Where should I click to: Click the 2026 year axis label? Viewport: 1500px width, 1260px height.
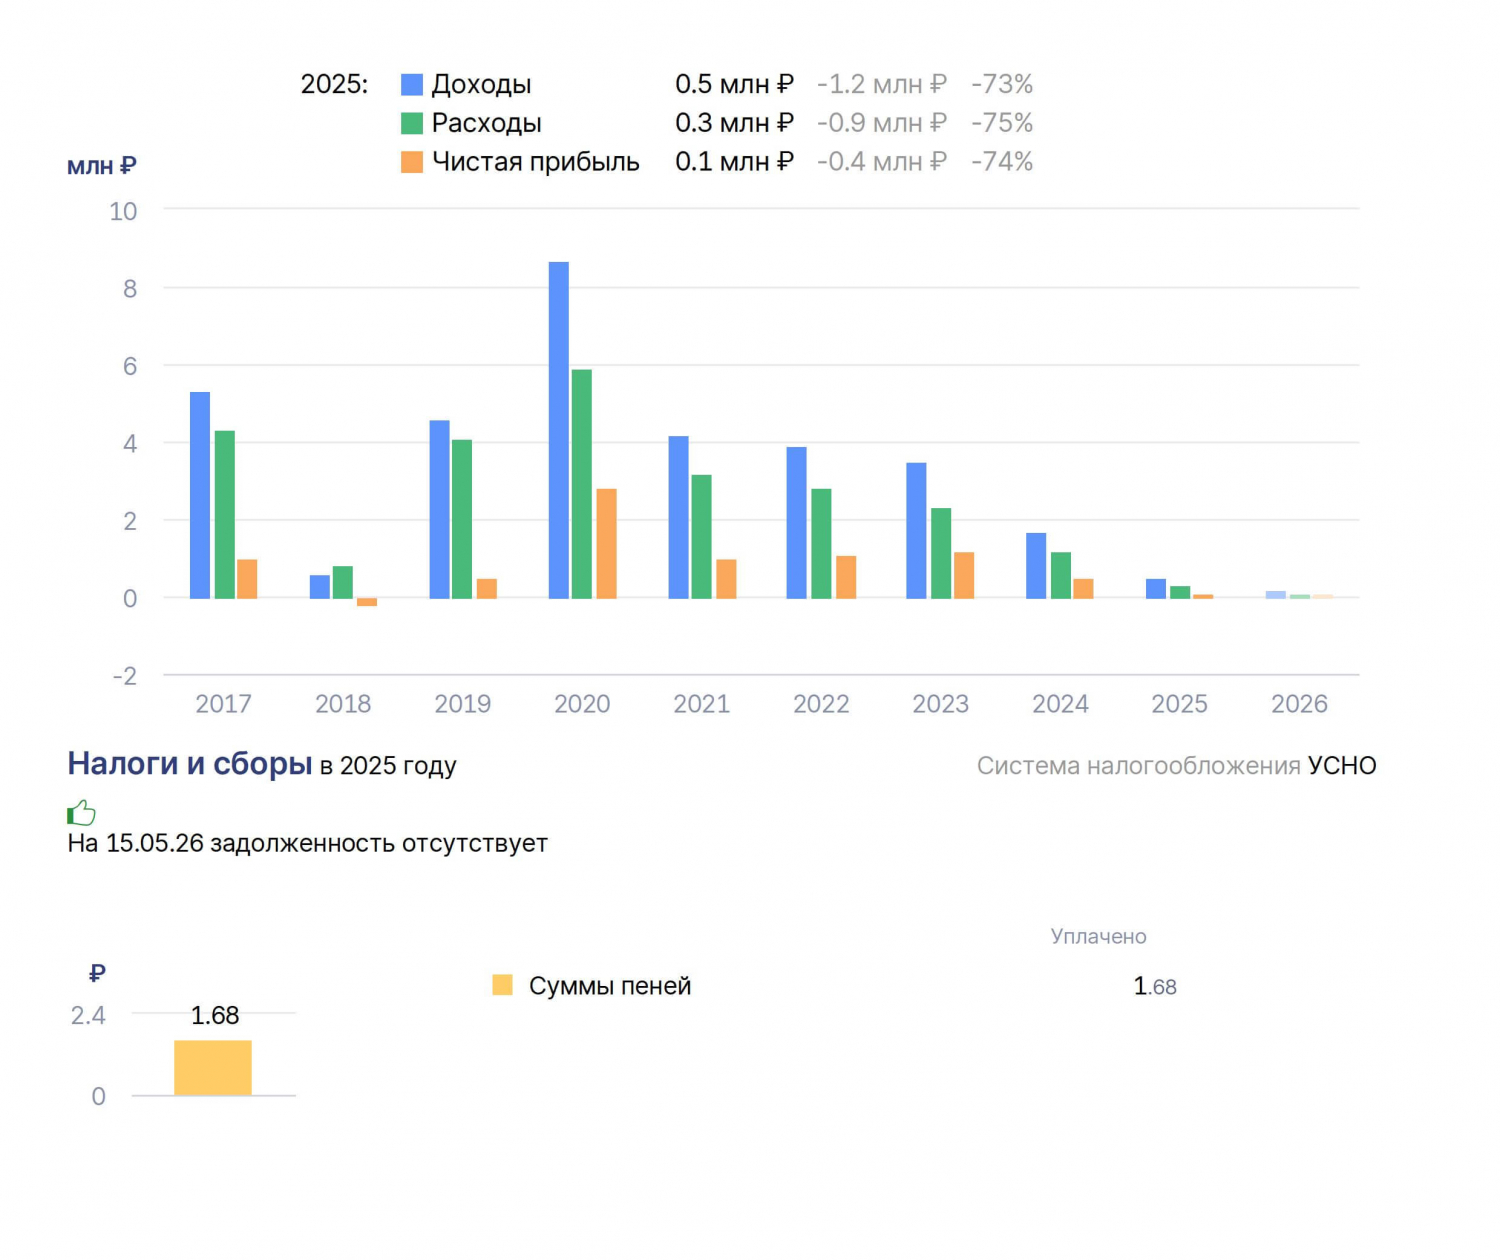pyautogui.click(x=1299, y=704)
